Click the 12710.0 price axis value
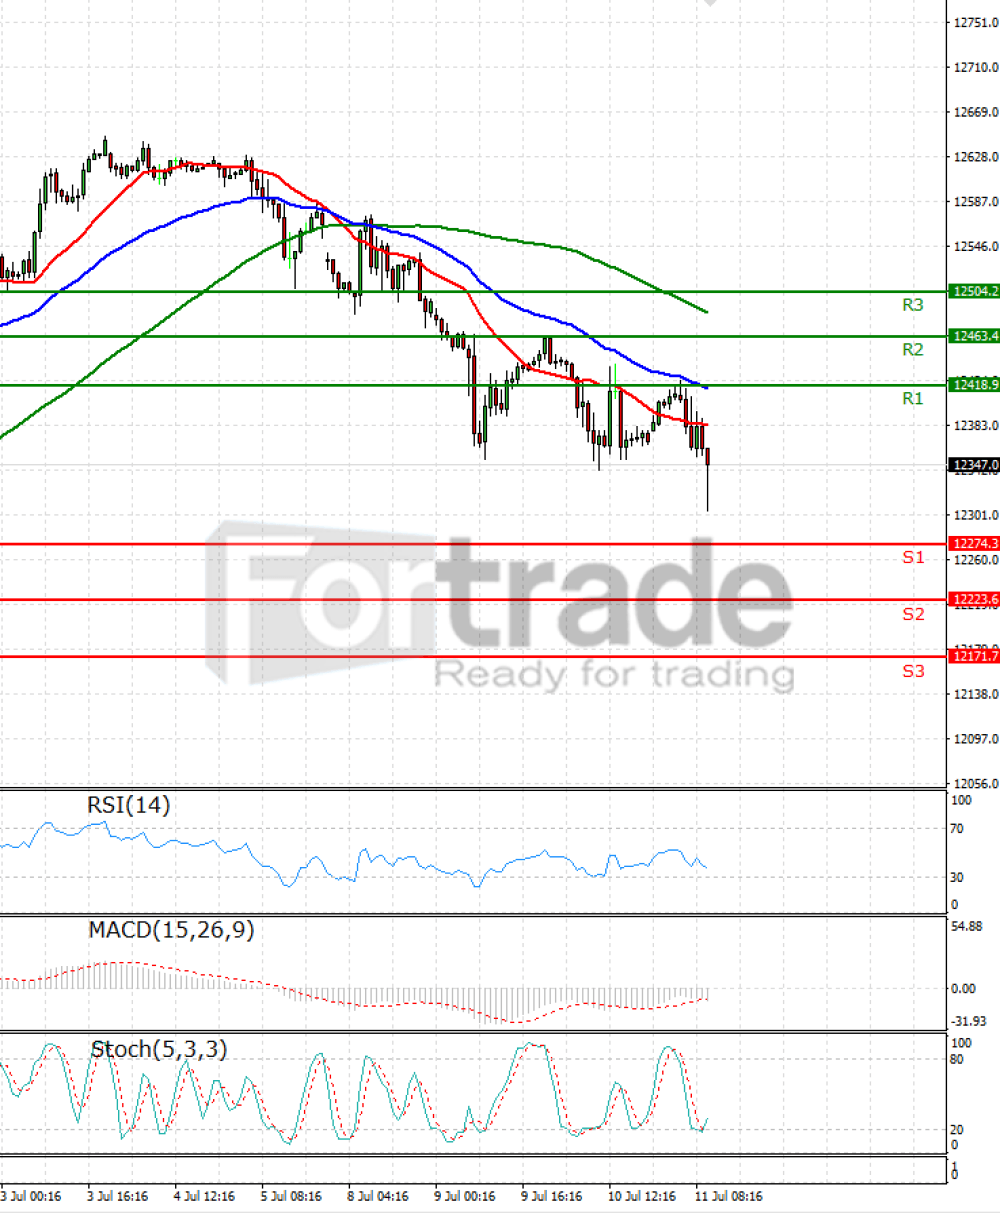 pyautogui.click(x=976, y=67)
